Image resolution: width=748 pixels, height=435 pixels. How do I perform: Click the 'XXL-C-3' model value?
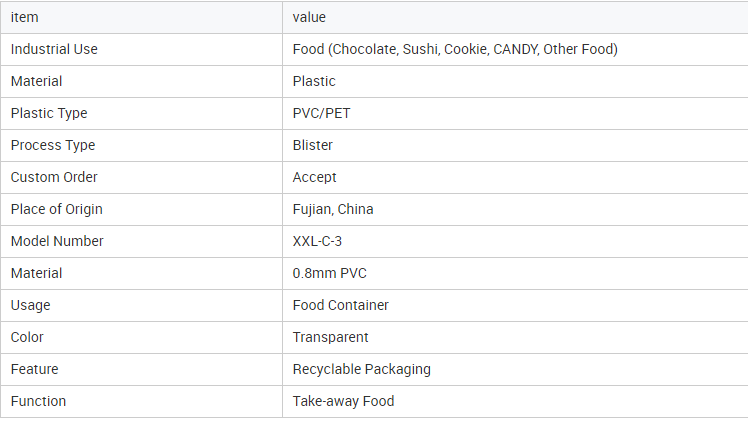pyautogui.click(x=317, y=241)
